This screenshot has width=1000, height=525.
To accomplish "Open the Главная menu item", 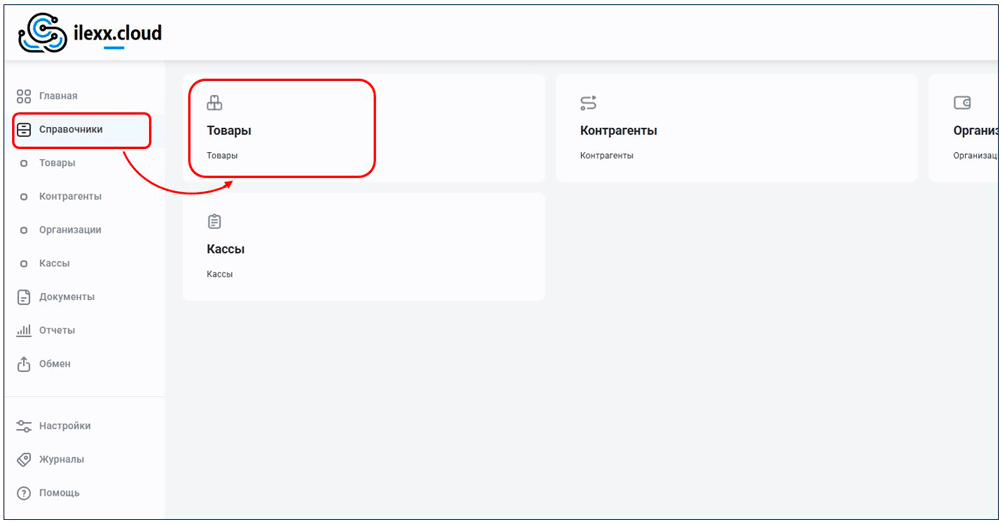I will coord(58,96).
